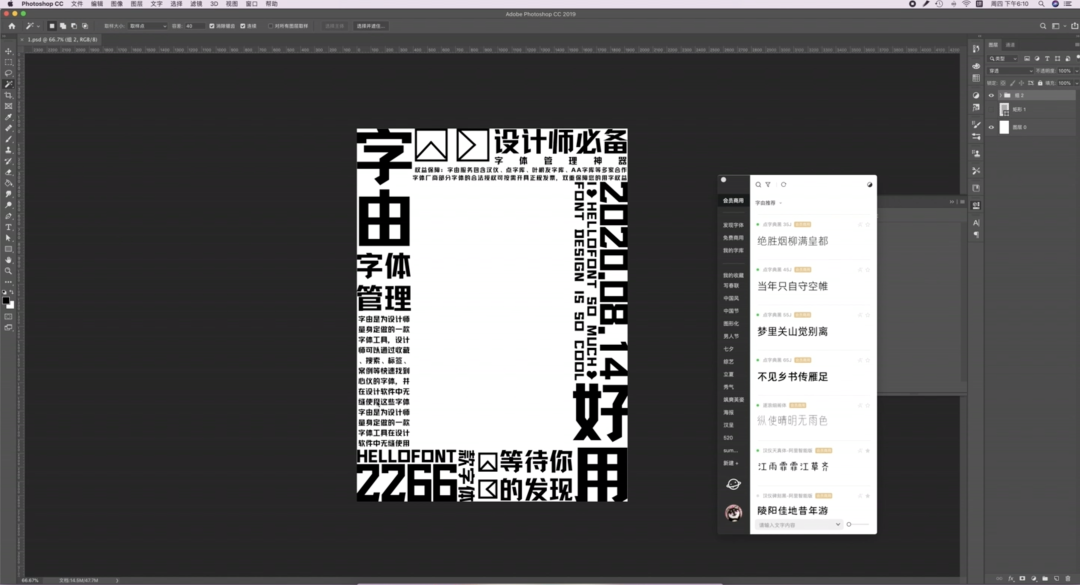Screen dimensions: 1080x585
Task: Open layer filter type dropdown (类型)
Action: click(1003, 59)
